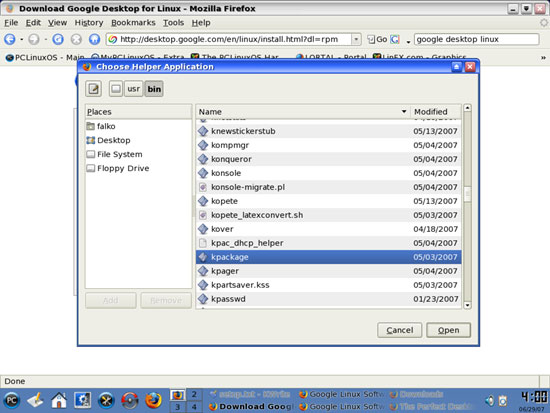Open the View menu
This screenshot has width=550, height=413.
(57, 23)
